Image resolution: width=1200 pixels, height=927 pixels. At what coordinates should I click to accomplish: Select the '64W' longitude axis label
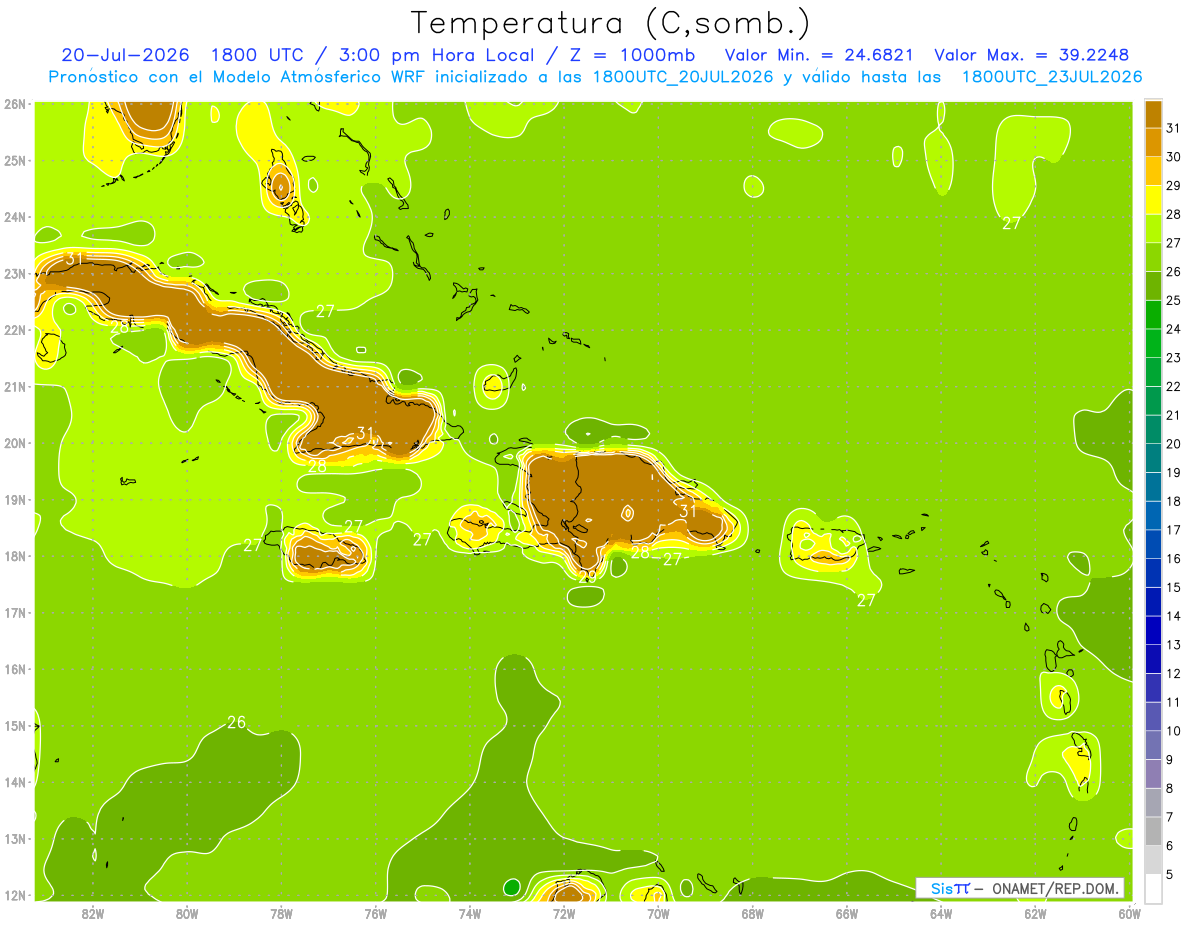pos(941,913)
